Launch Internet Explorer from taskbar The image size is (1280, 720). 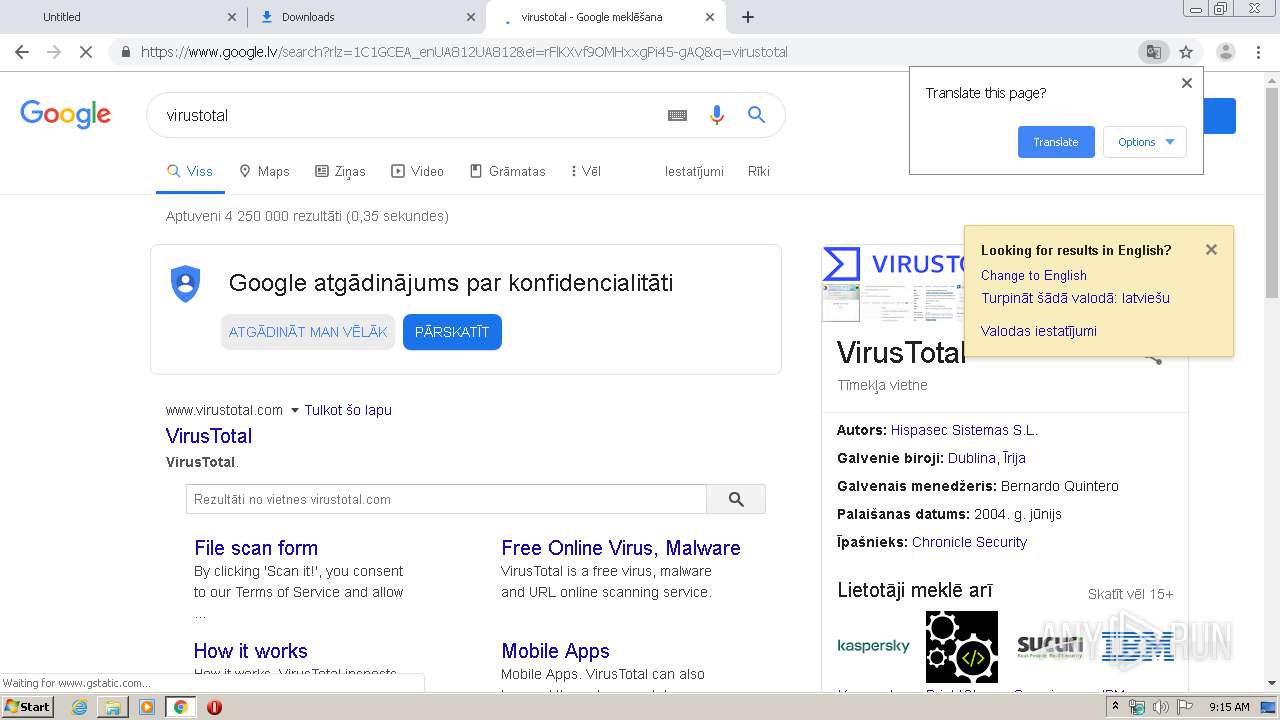pos(79,707)
